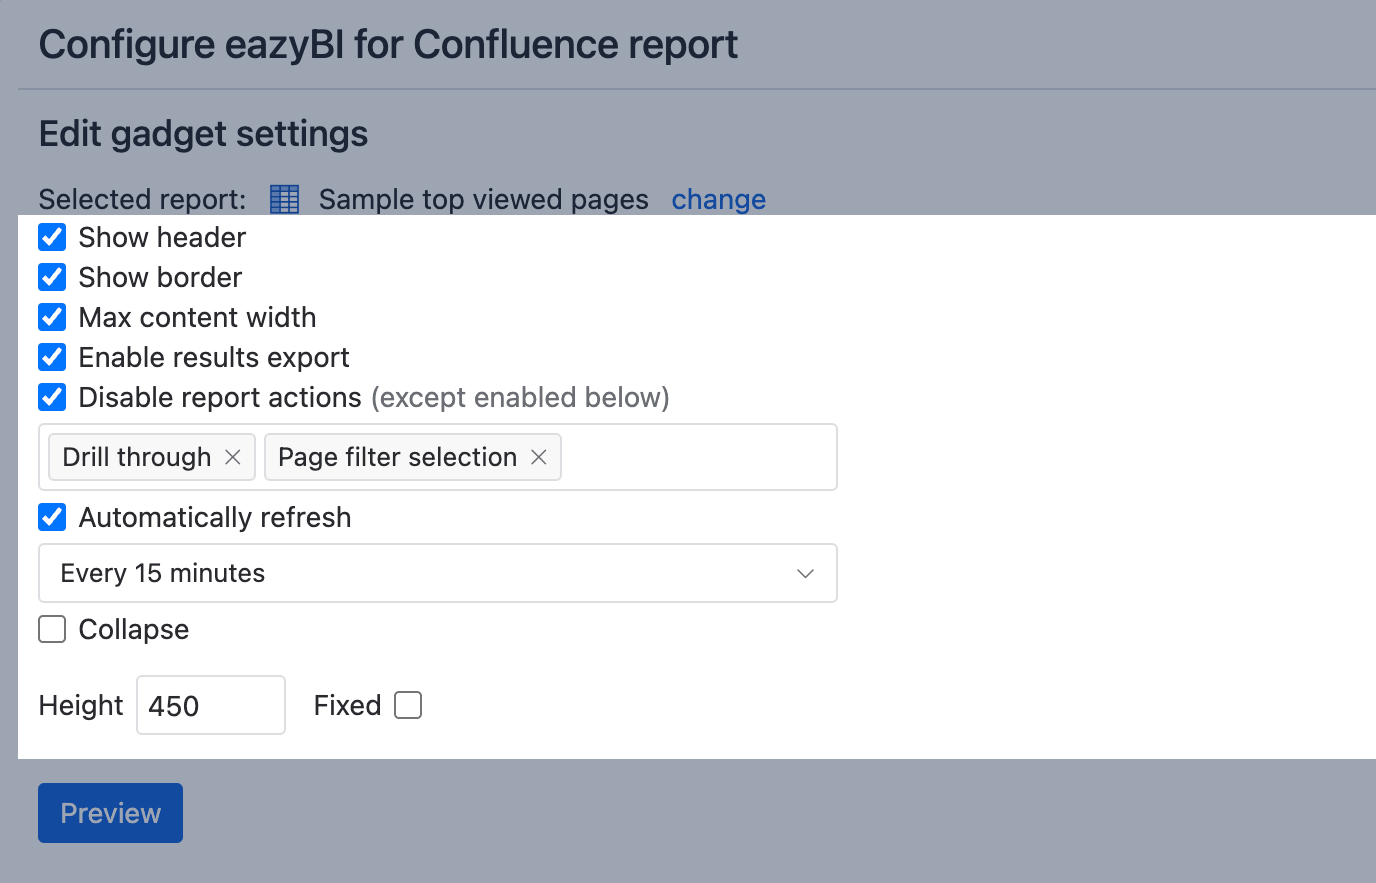Click the change link for selected report
The height and width of the screenshot is (883, 1376).
click(x=719, y=200)
